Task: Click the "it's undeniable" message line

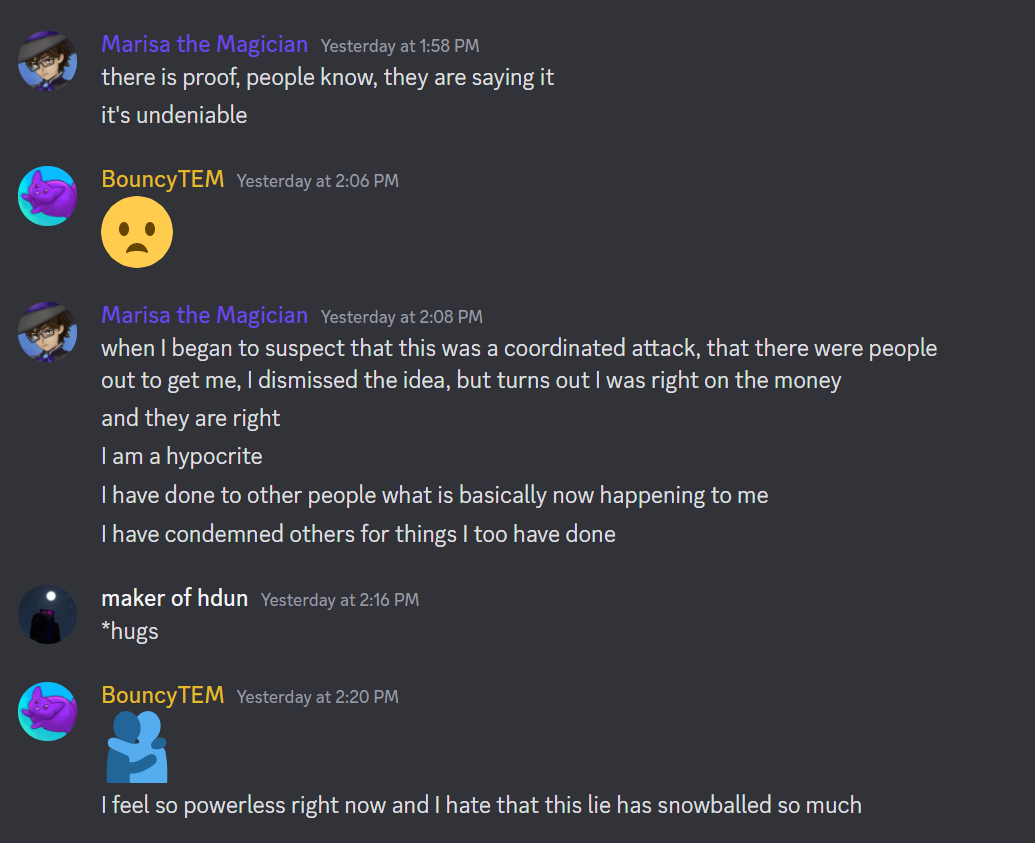Action: click(174, 115)
